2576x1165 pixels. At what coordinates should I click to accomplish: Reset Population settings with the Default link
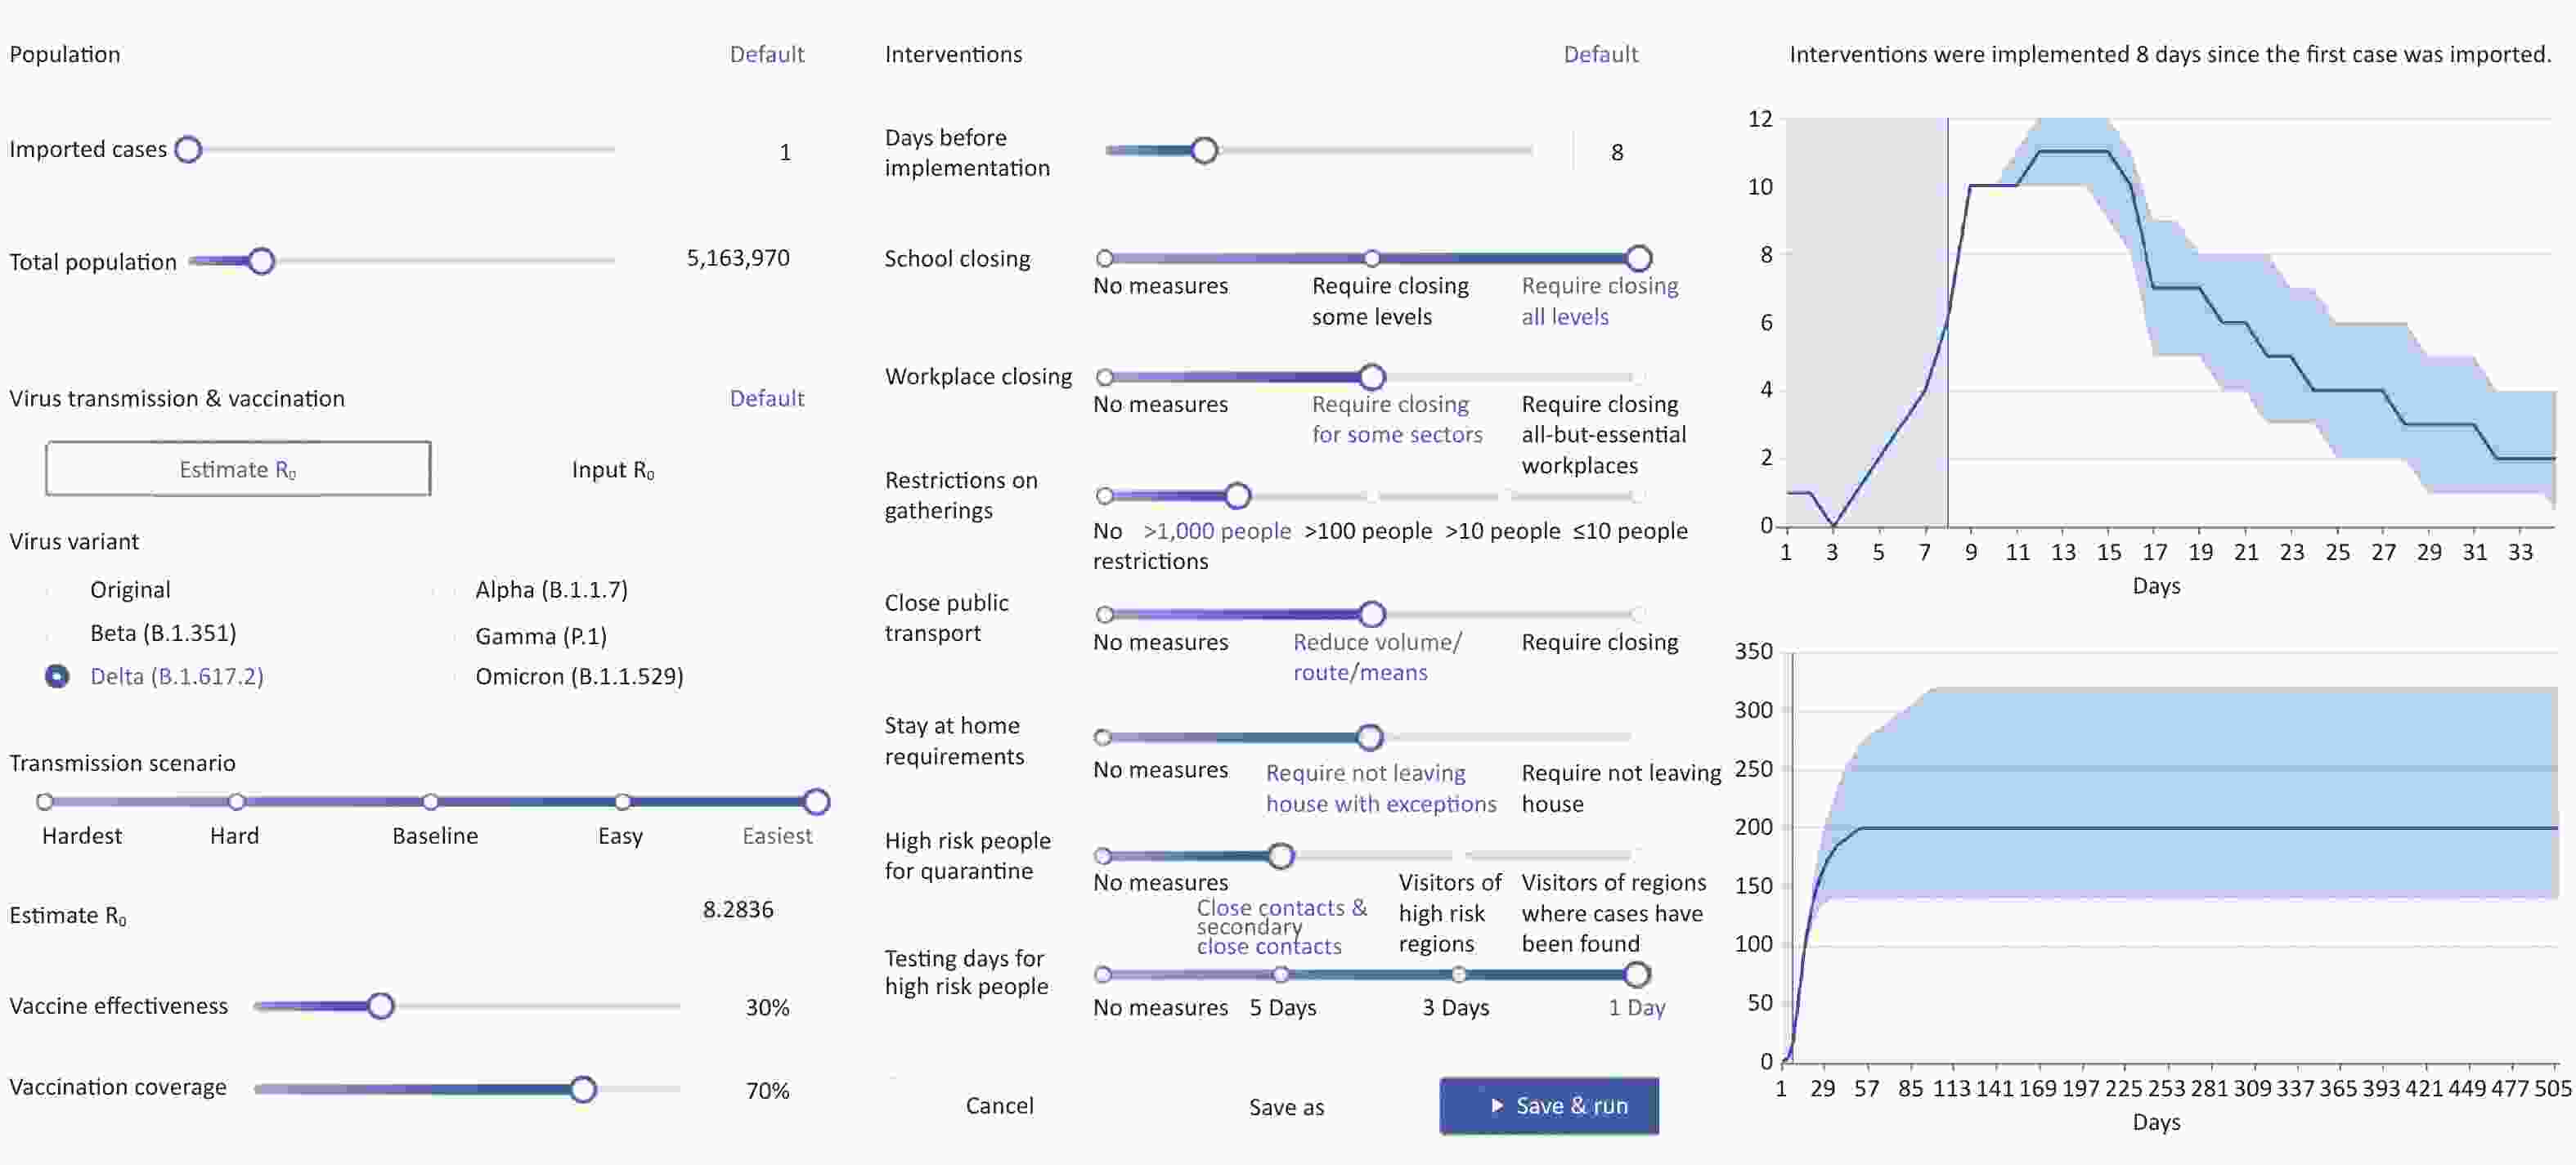click(766, 54)
